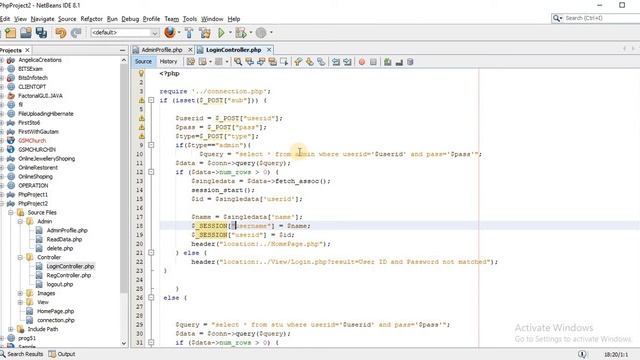Open Profile Project dropdown arrow
The image size is (640, 360).
(x=271, y=33)
